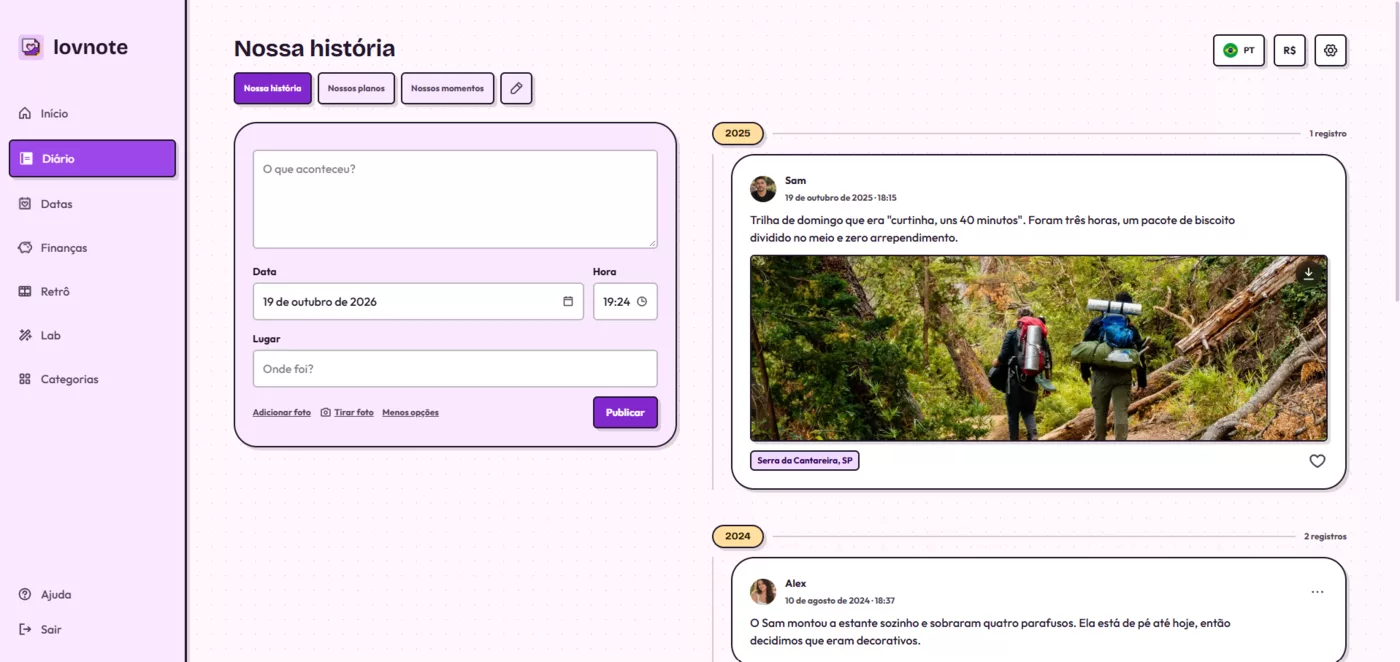1400x662 pixels.
Task: Click the Datas calendar icon
Action: tap(25, 204)
